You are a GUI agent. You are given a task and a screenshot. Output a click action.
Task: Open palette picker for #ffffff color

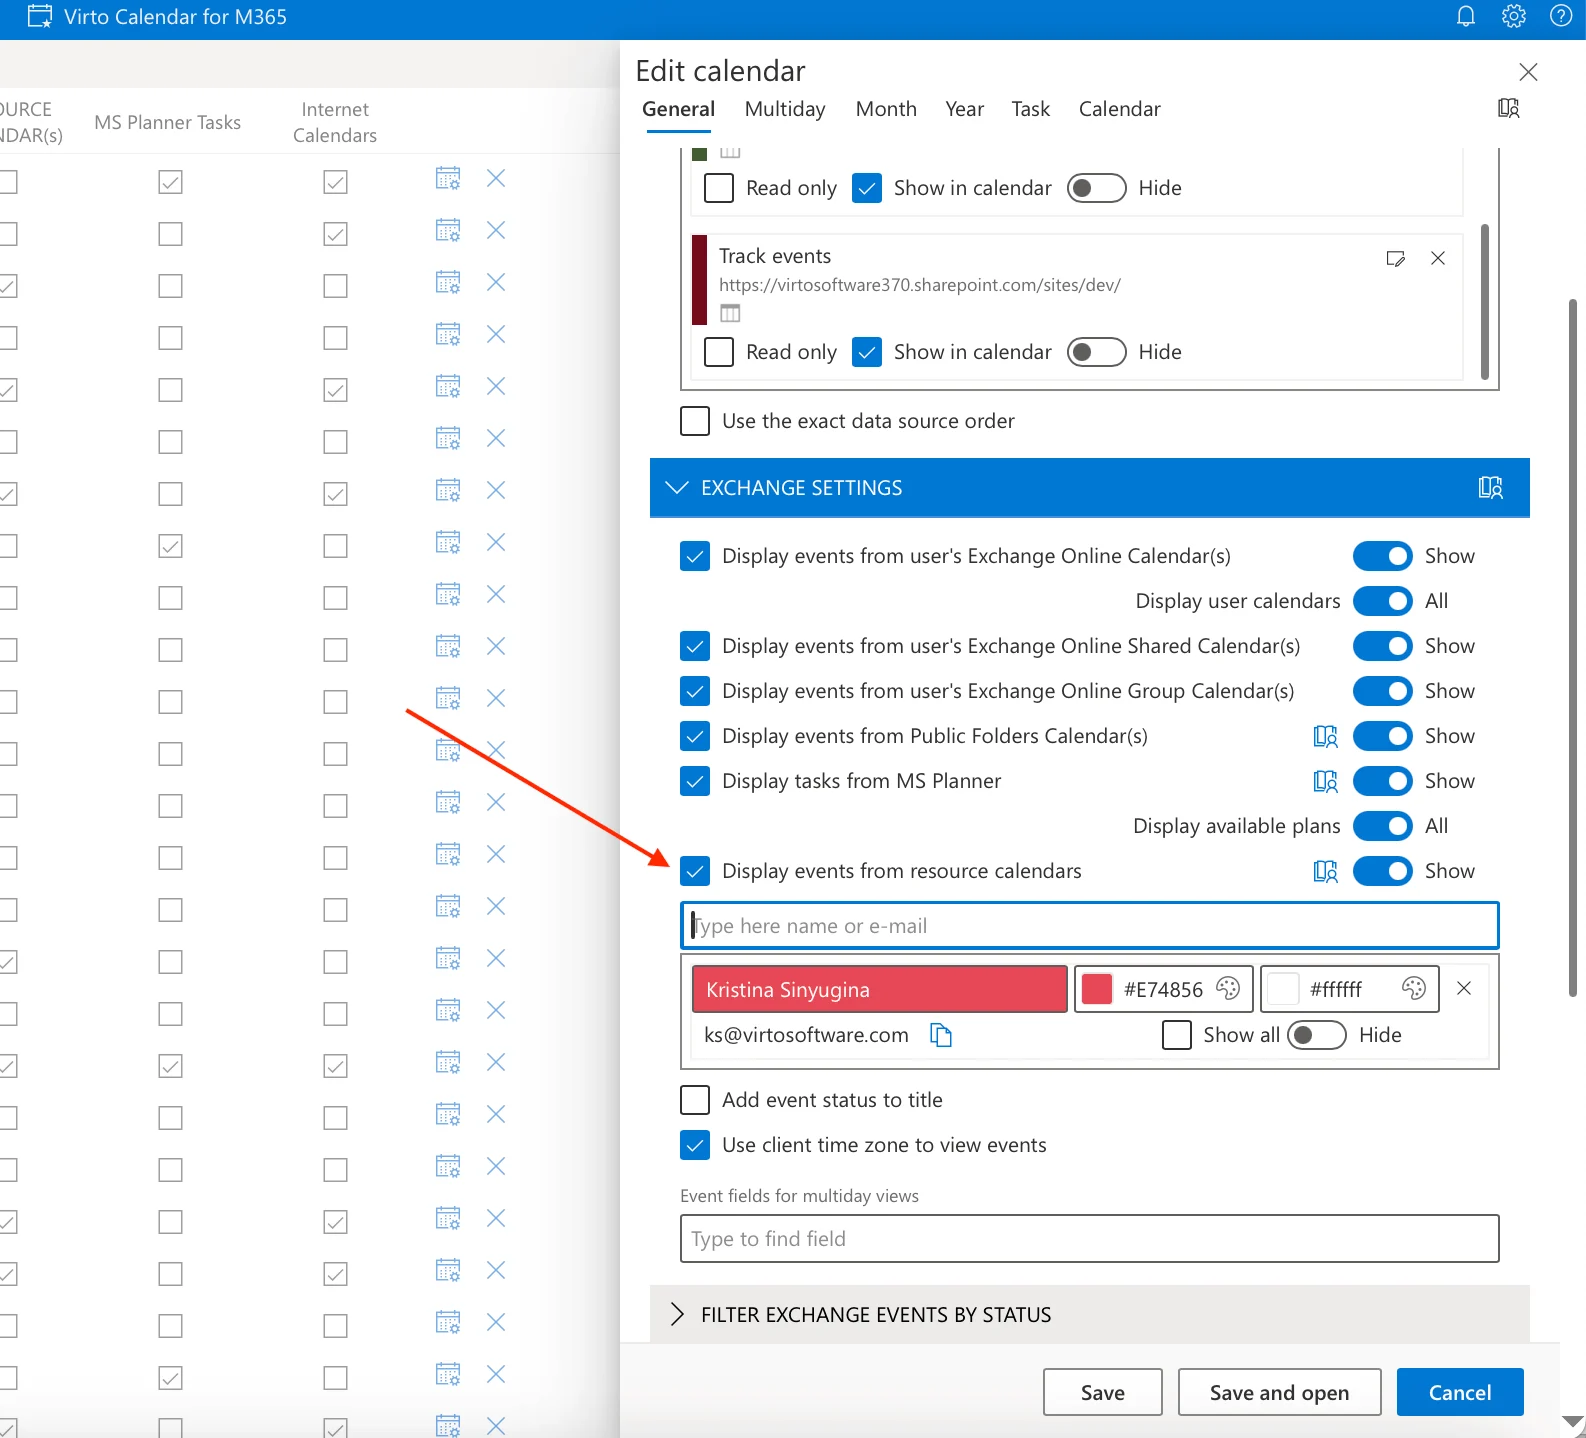pos(1414,989)
